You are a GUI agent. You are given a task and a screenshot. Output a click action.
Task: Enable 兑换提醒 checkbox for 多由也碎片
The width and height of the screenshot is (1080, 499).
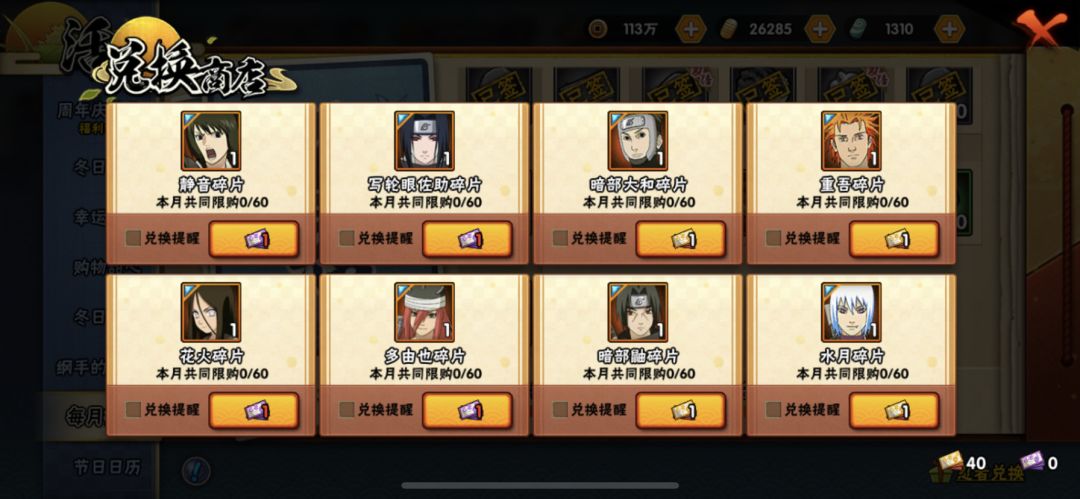[347, 410]
